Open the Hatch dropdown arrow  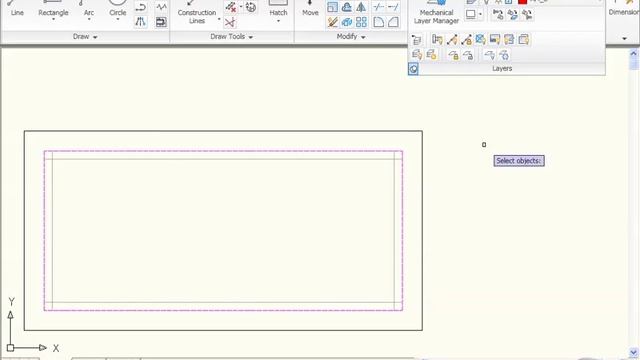point(278,21)
